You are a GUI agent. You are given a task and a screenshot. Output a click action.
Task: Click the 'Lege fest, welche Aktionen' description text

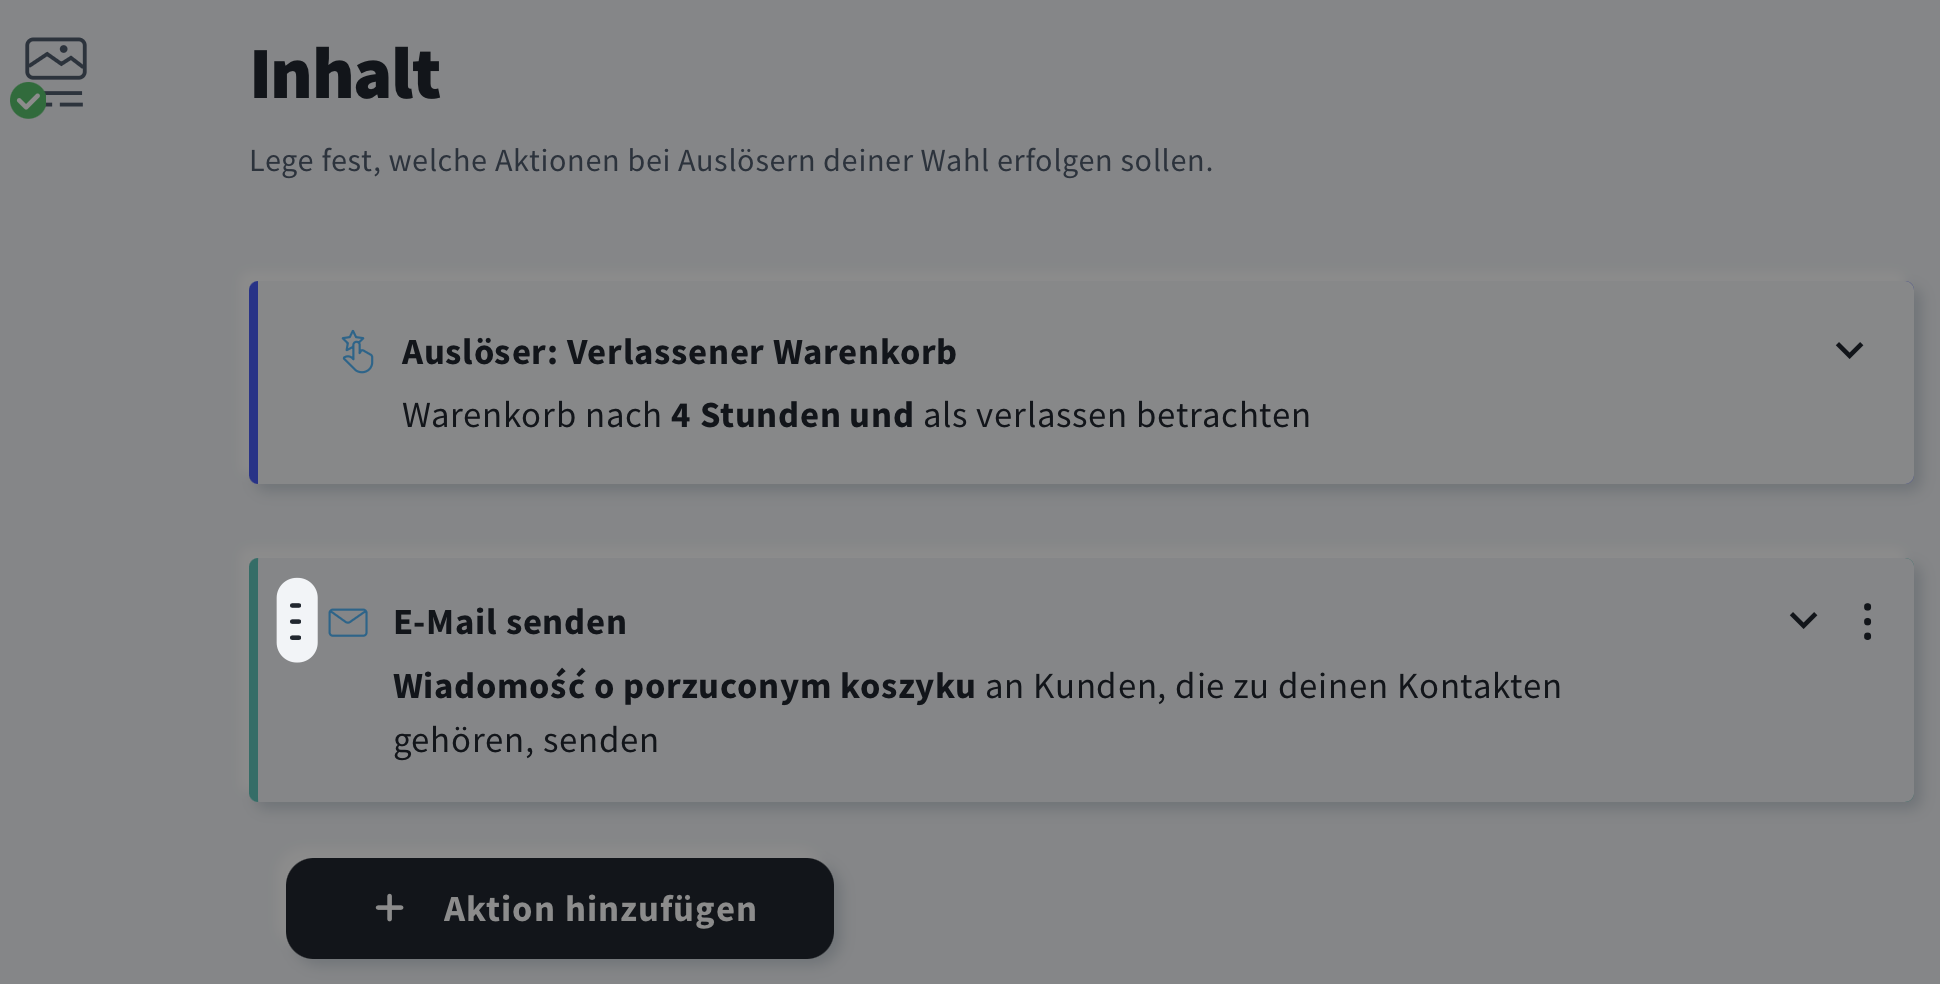pyautogui.click(x=730, y=160)
